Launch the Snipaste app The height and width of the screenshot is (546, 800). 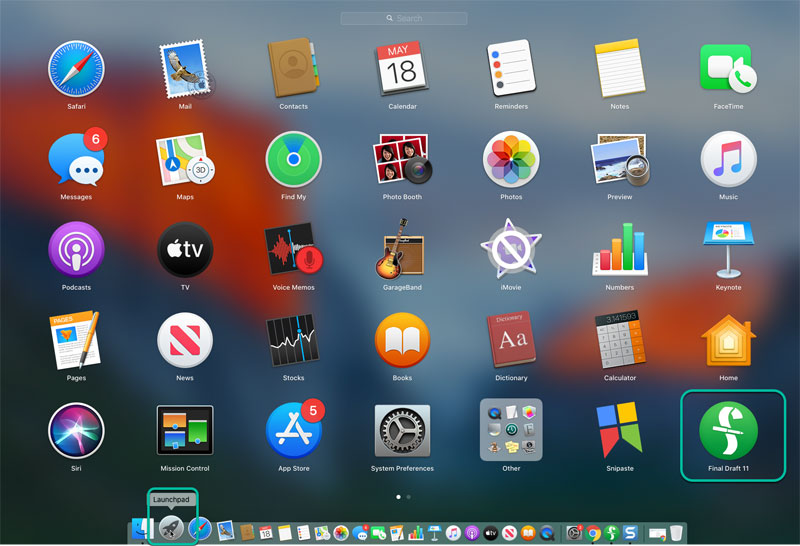click(620, 430)
